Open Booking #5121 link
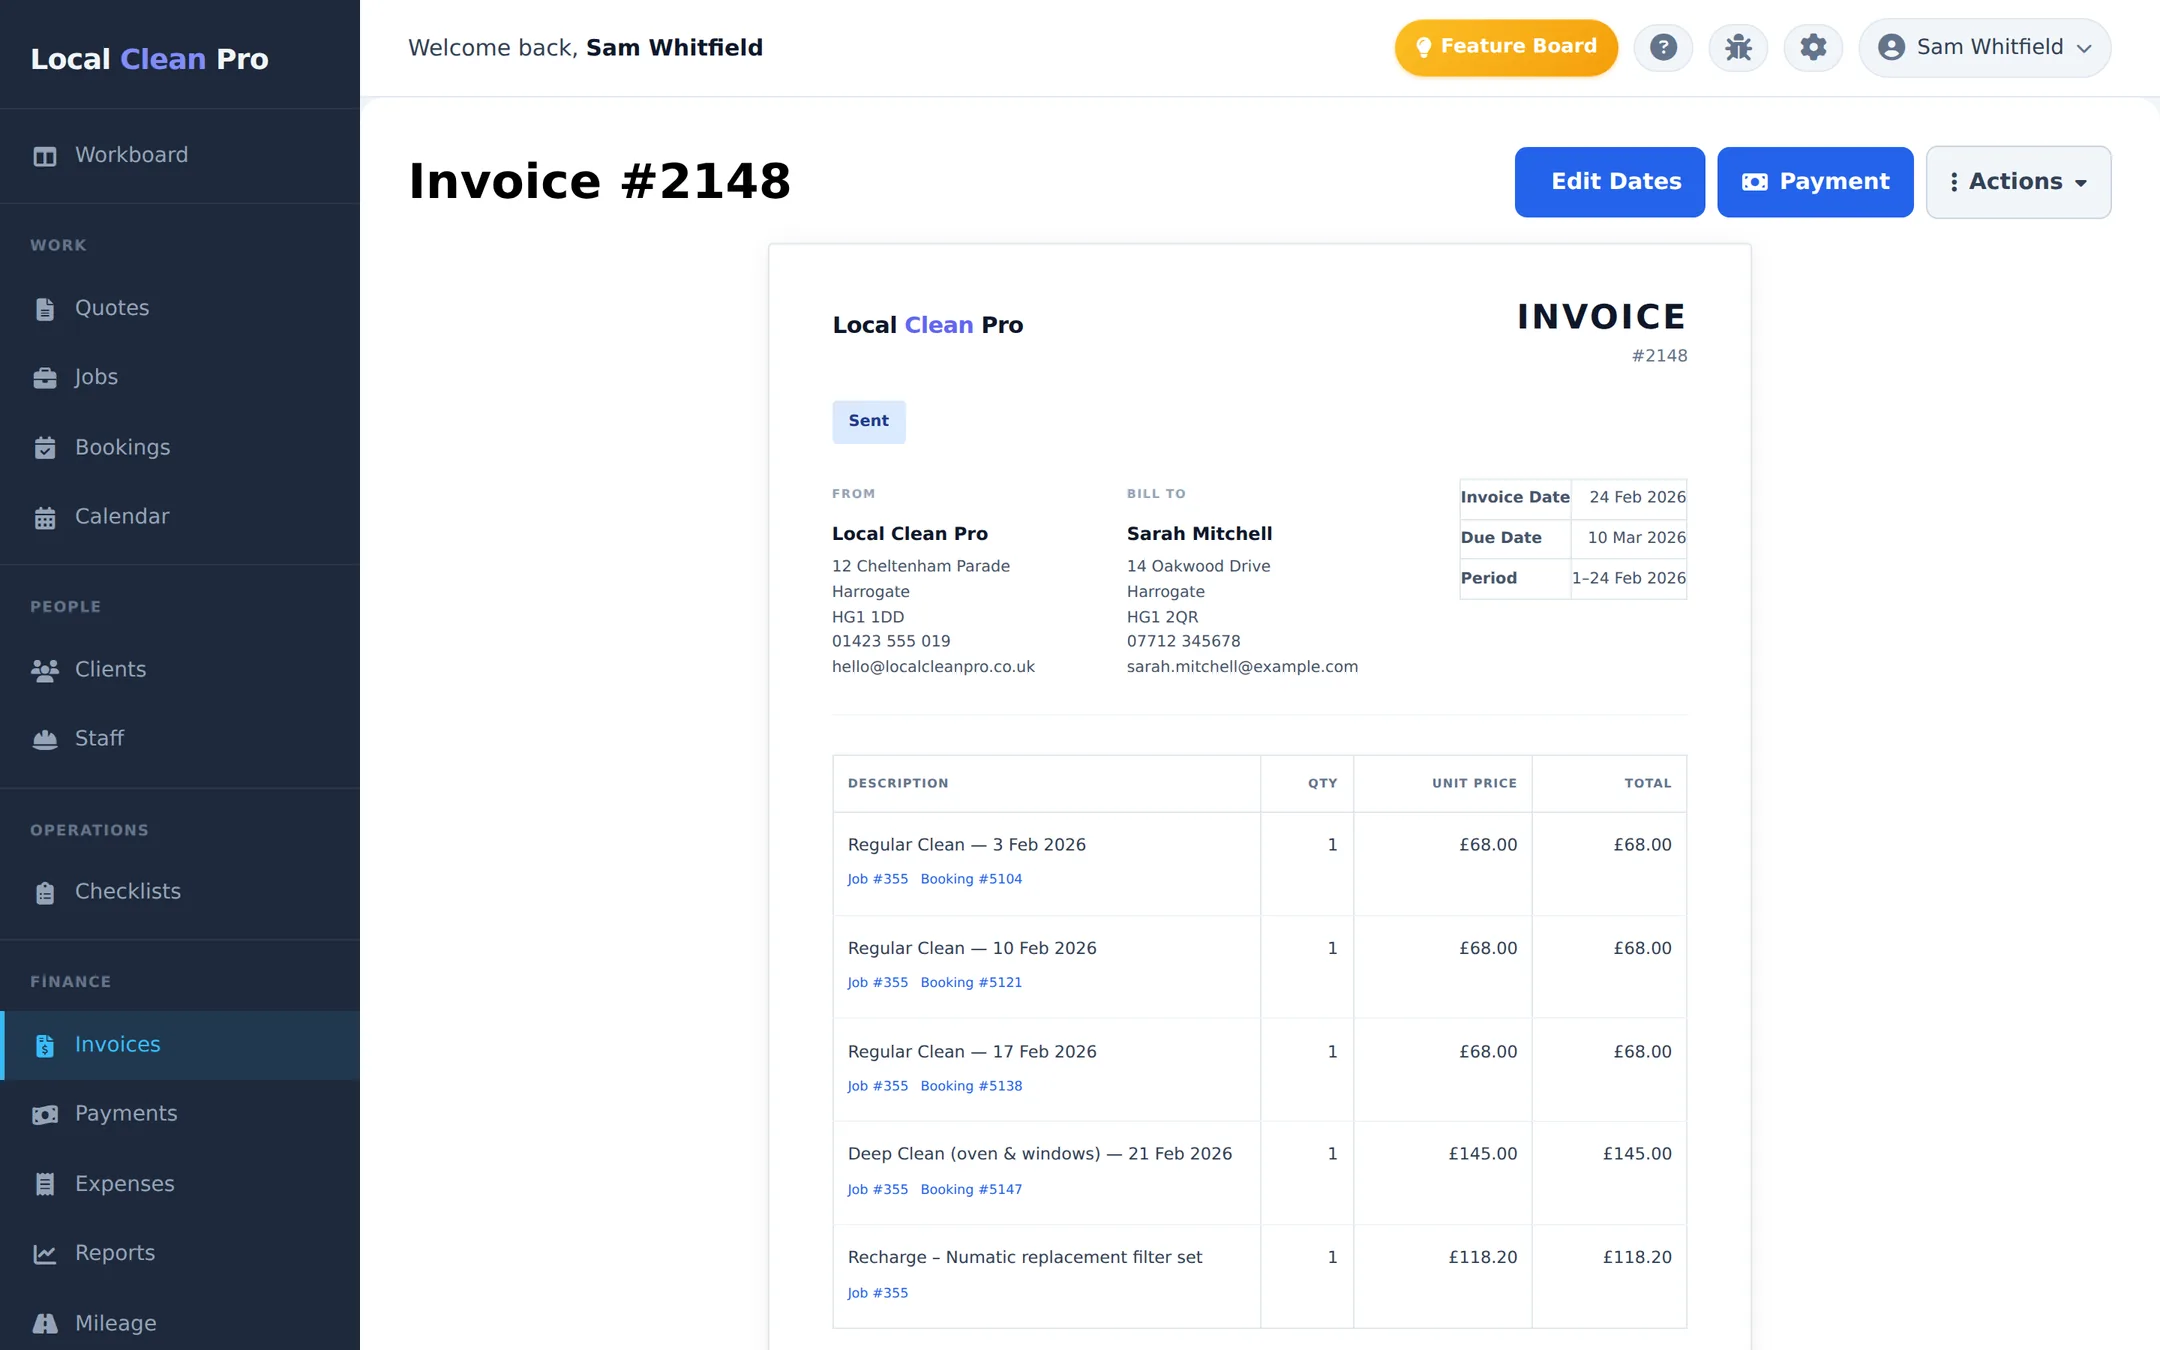2160x1350 pixels. point(971,982)
